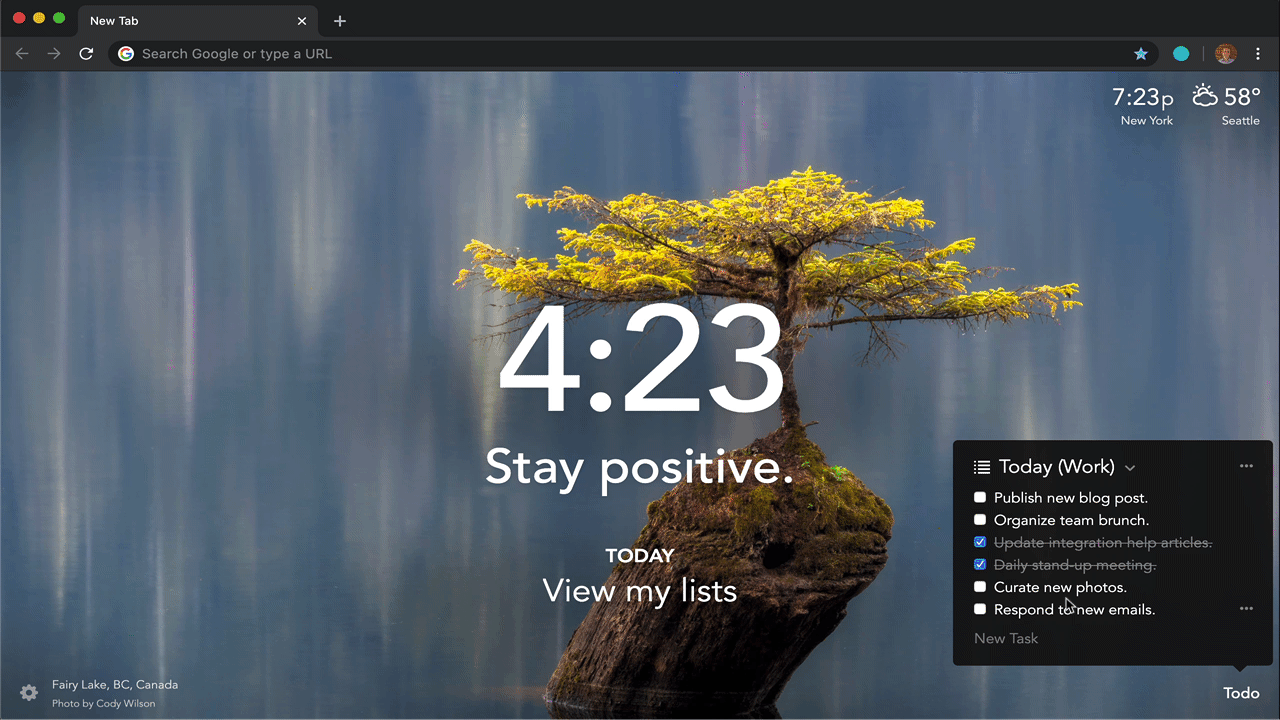Uncheck Daily stand-up meeting task
The height and width of the screenshot is (720, 1280).
click(x=980, y=565)
